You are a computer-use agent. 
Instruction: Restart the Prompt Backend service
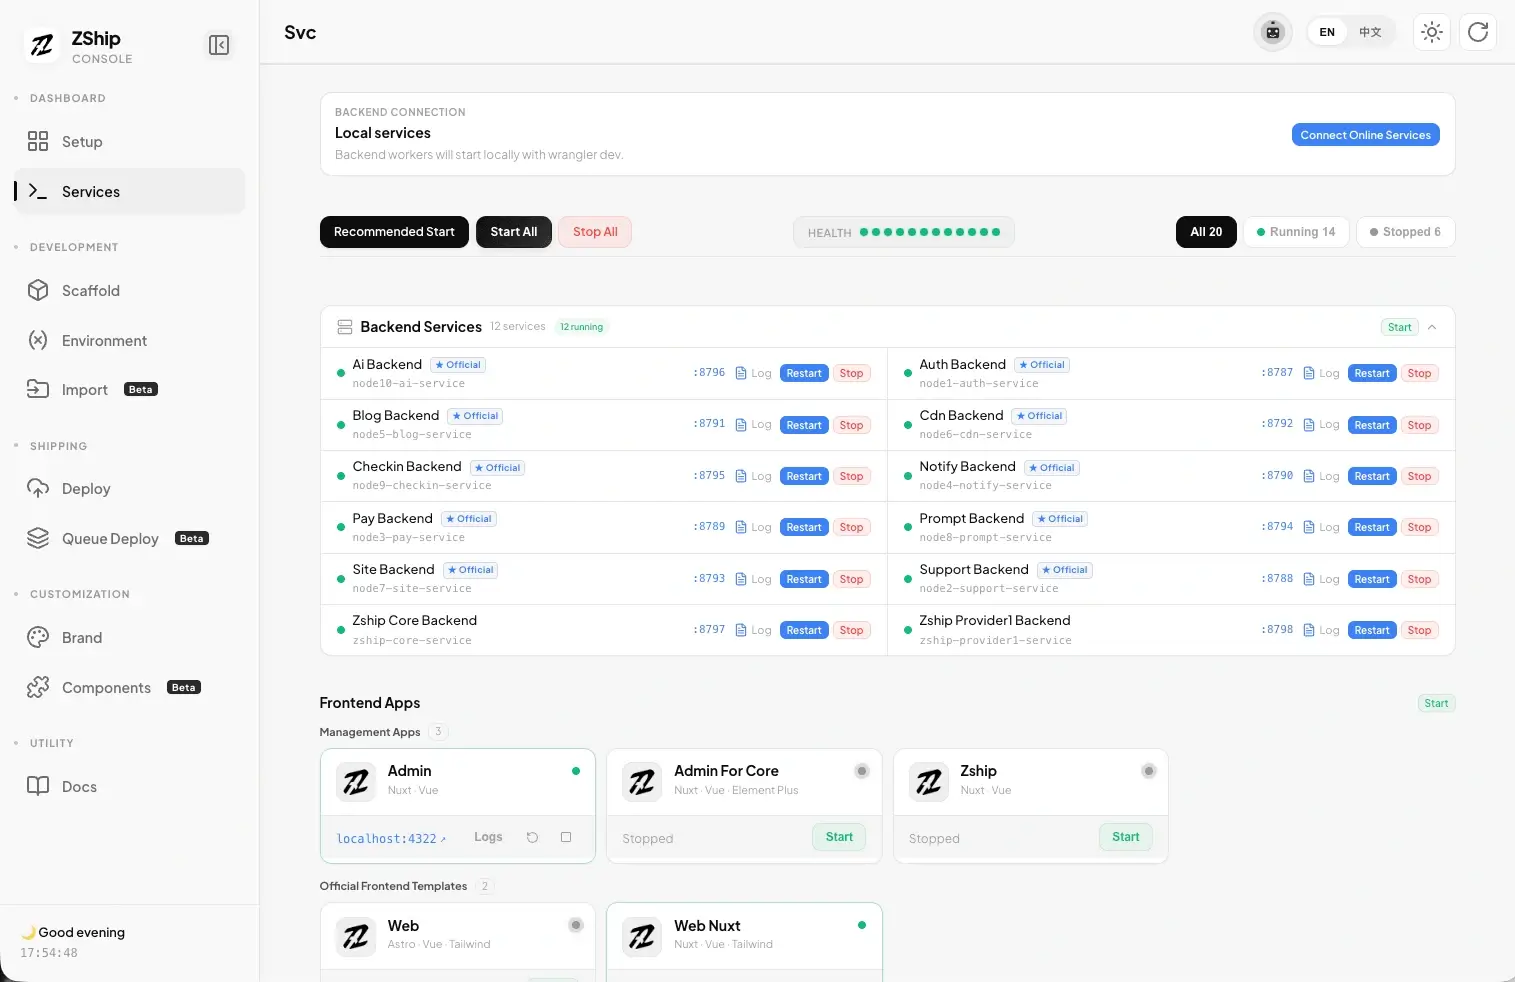pos(1372,527)
